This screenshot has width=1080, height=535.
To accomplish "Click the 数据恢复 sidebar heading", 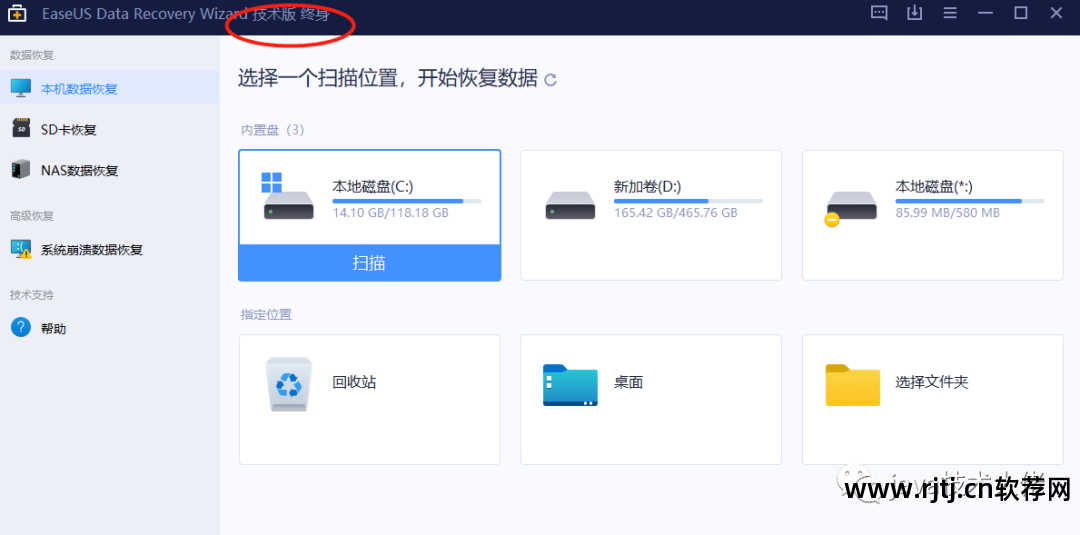I will (x=32, y=55).
